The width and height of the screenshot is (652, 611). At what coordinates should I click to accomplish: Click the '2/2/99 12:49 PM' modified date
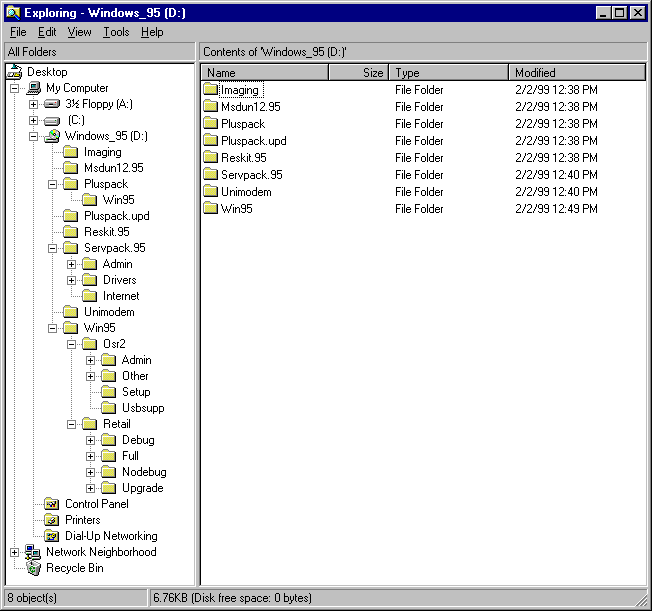tap(556, 208)
